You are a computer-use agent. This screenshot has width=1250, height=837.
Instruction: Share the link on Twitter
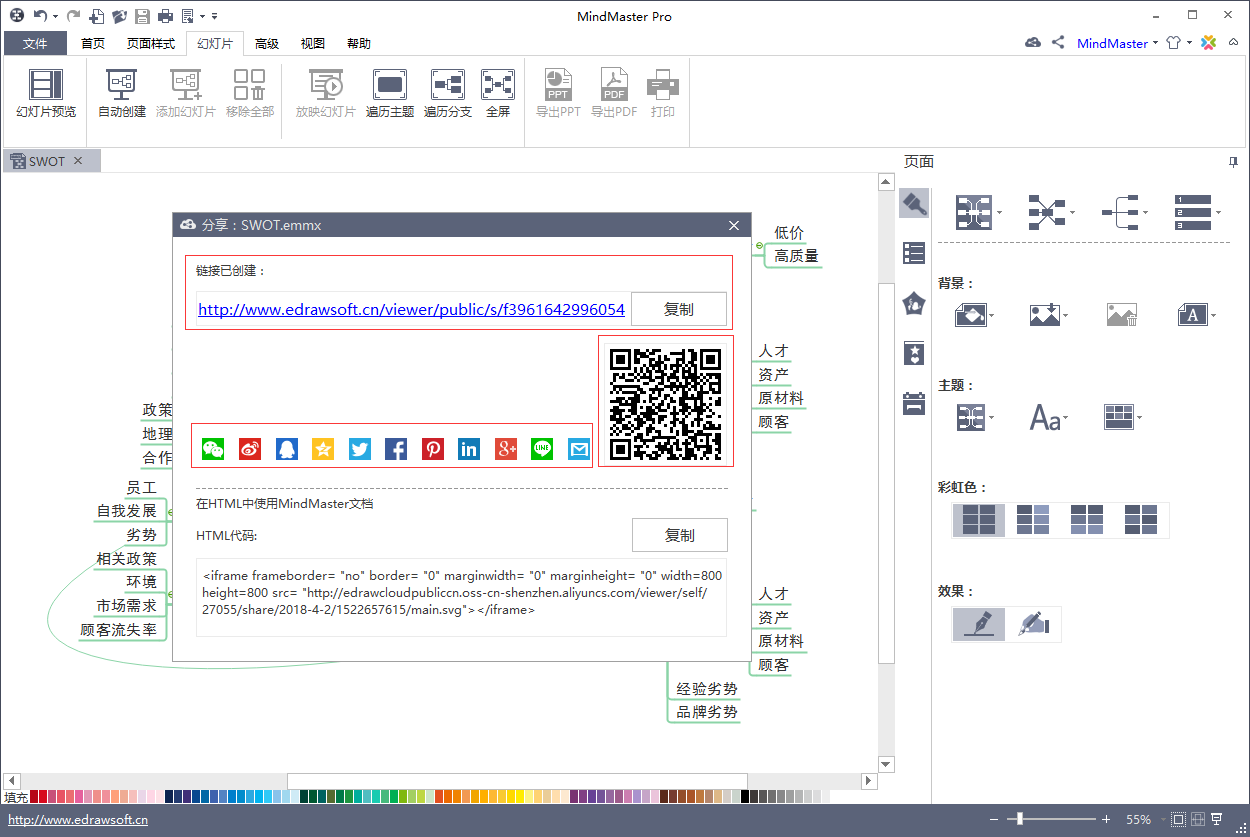coord(360,449)
